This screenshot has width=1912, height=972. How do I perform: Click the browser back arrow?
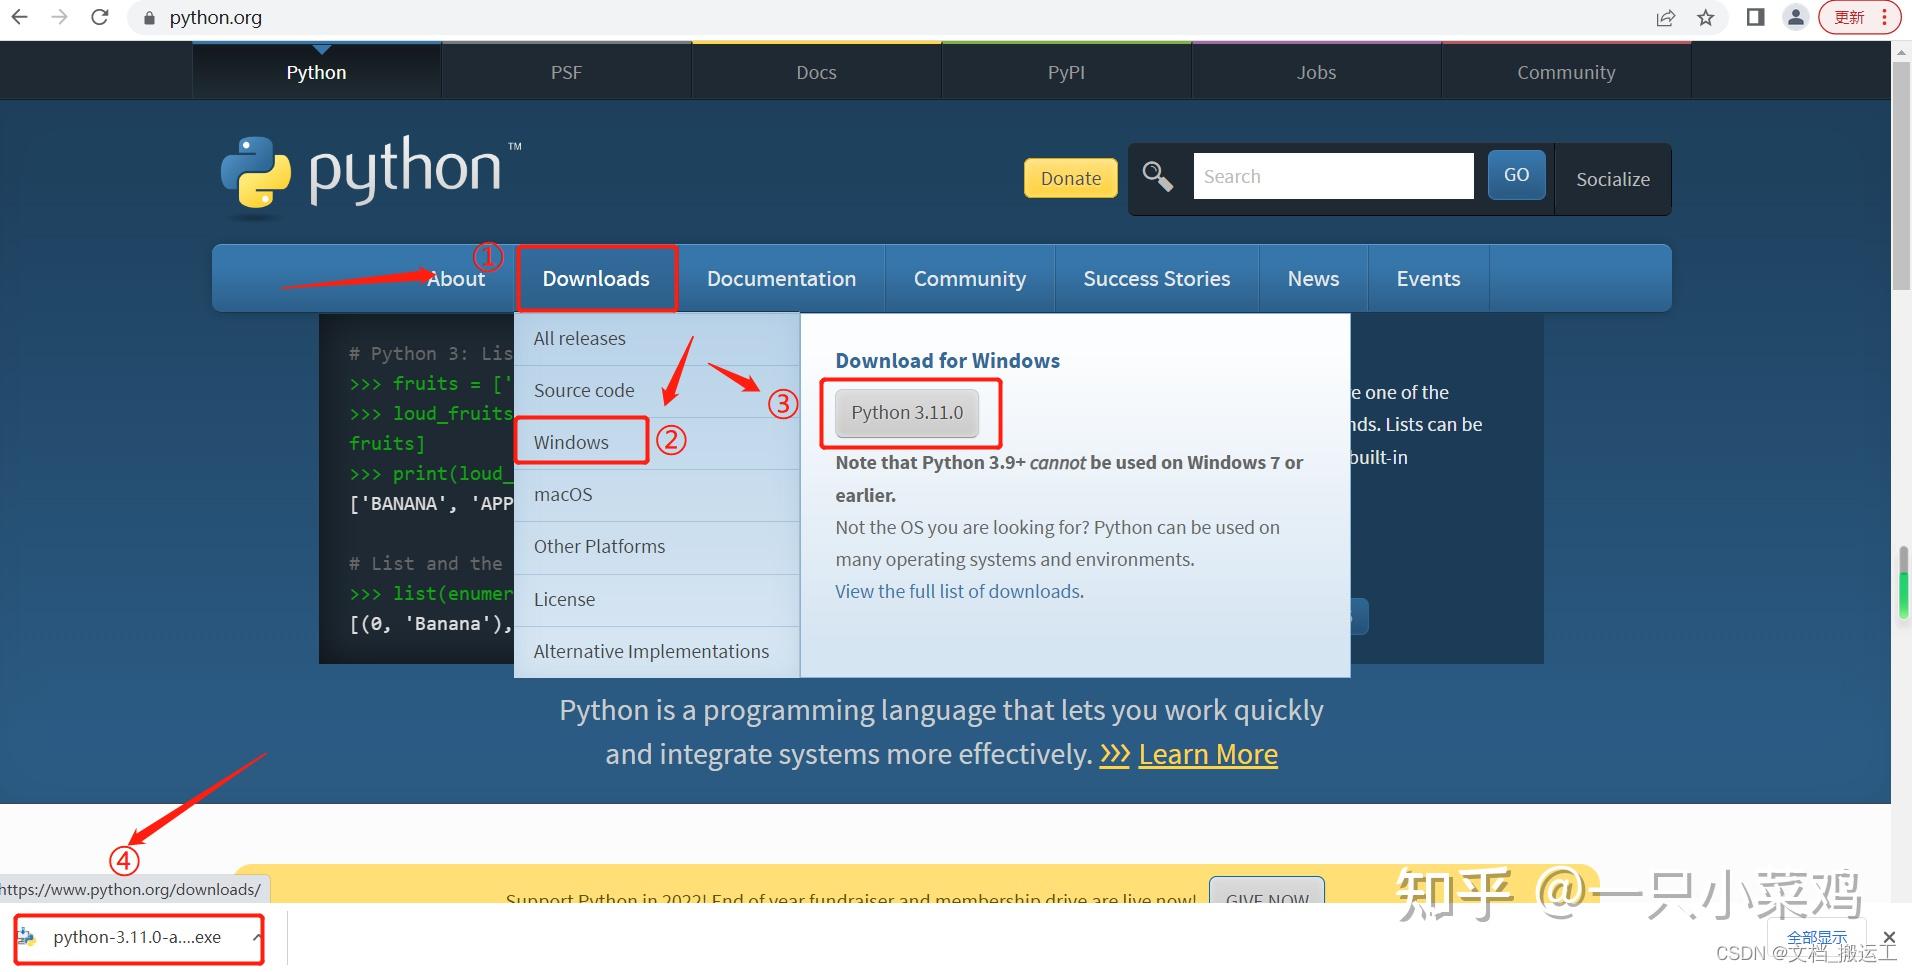(19, 17)
